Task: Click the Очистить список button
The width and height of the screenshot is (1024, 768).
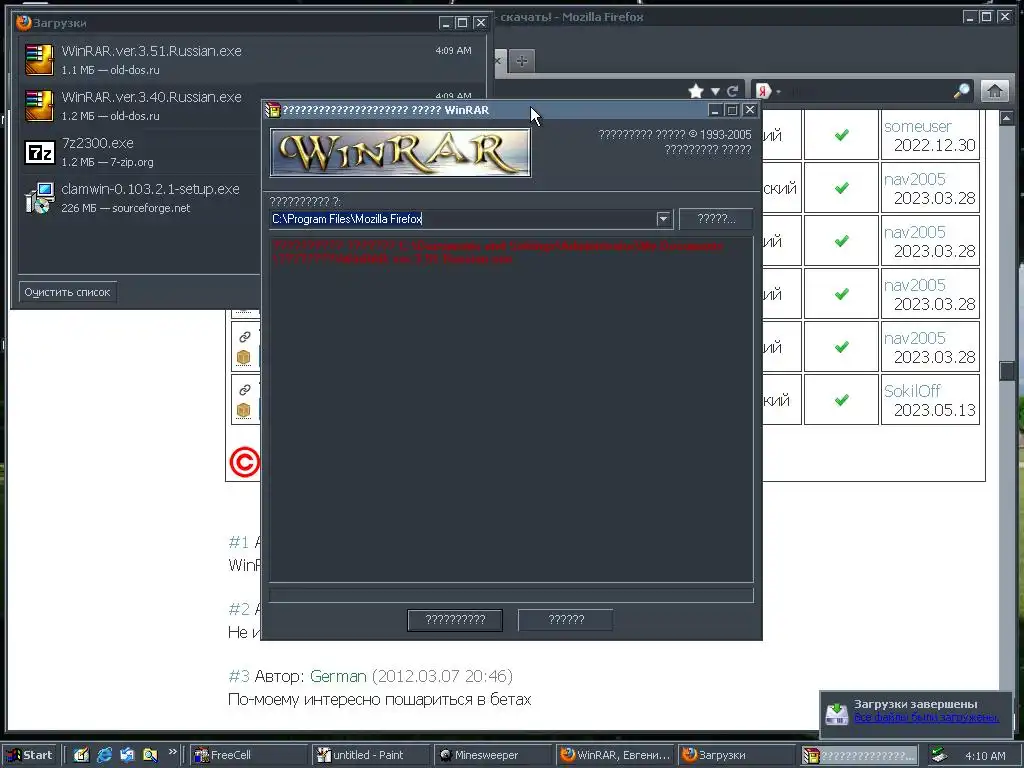Action: coord(67,292)
